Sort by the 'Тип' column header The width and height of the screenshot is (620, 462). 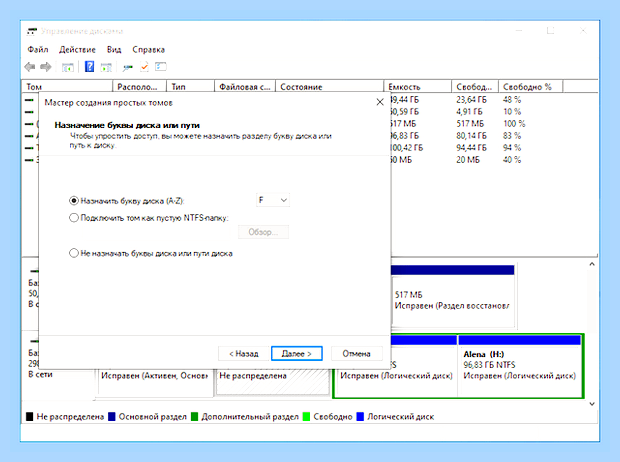pyautogui.click(x=191, y=87)
